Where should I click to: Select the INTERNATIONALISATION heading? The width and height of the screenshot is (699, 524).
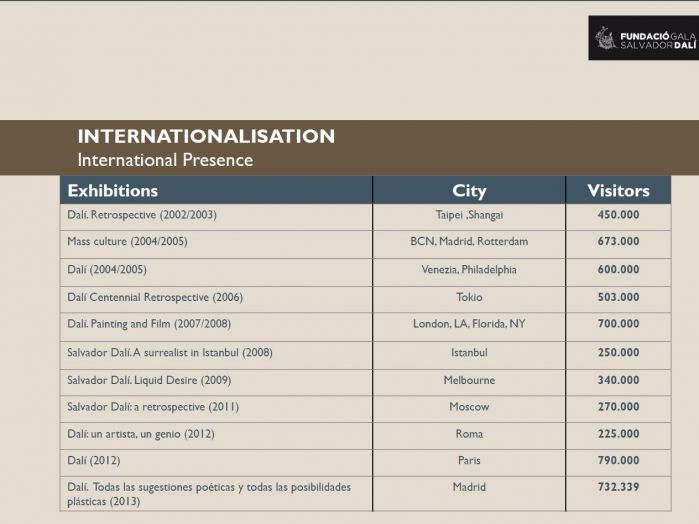(x=206, y=136)
